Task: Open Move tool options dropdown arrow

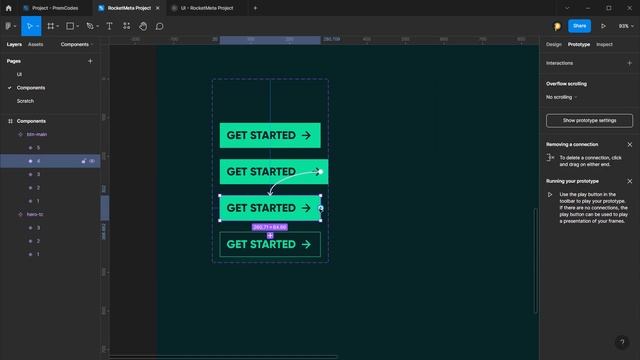Action: point(37,26)
